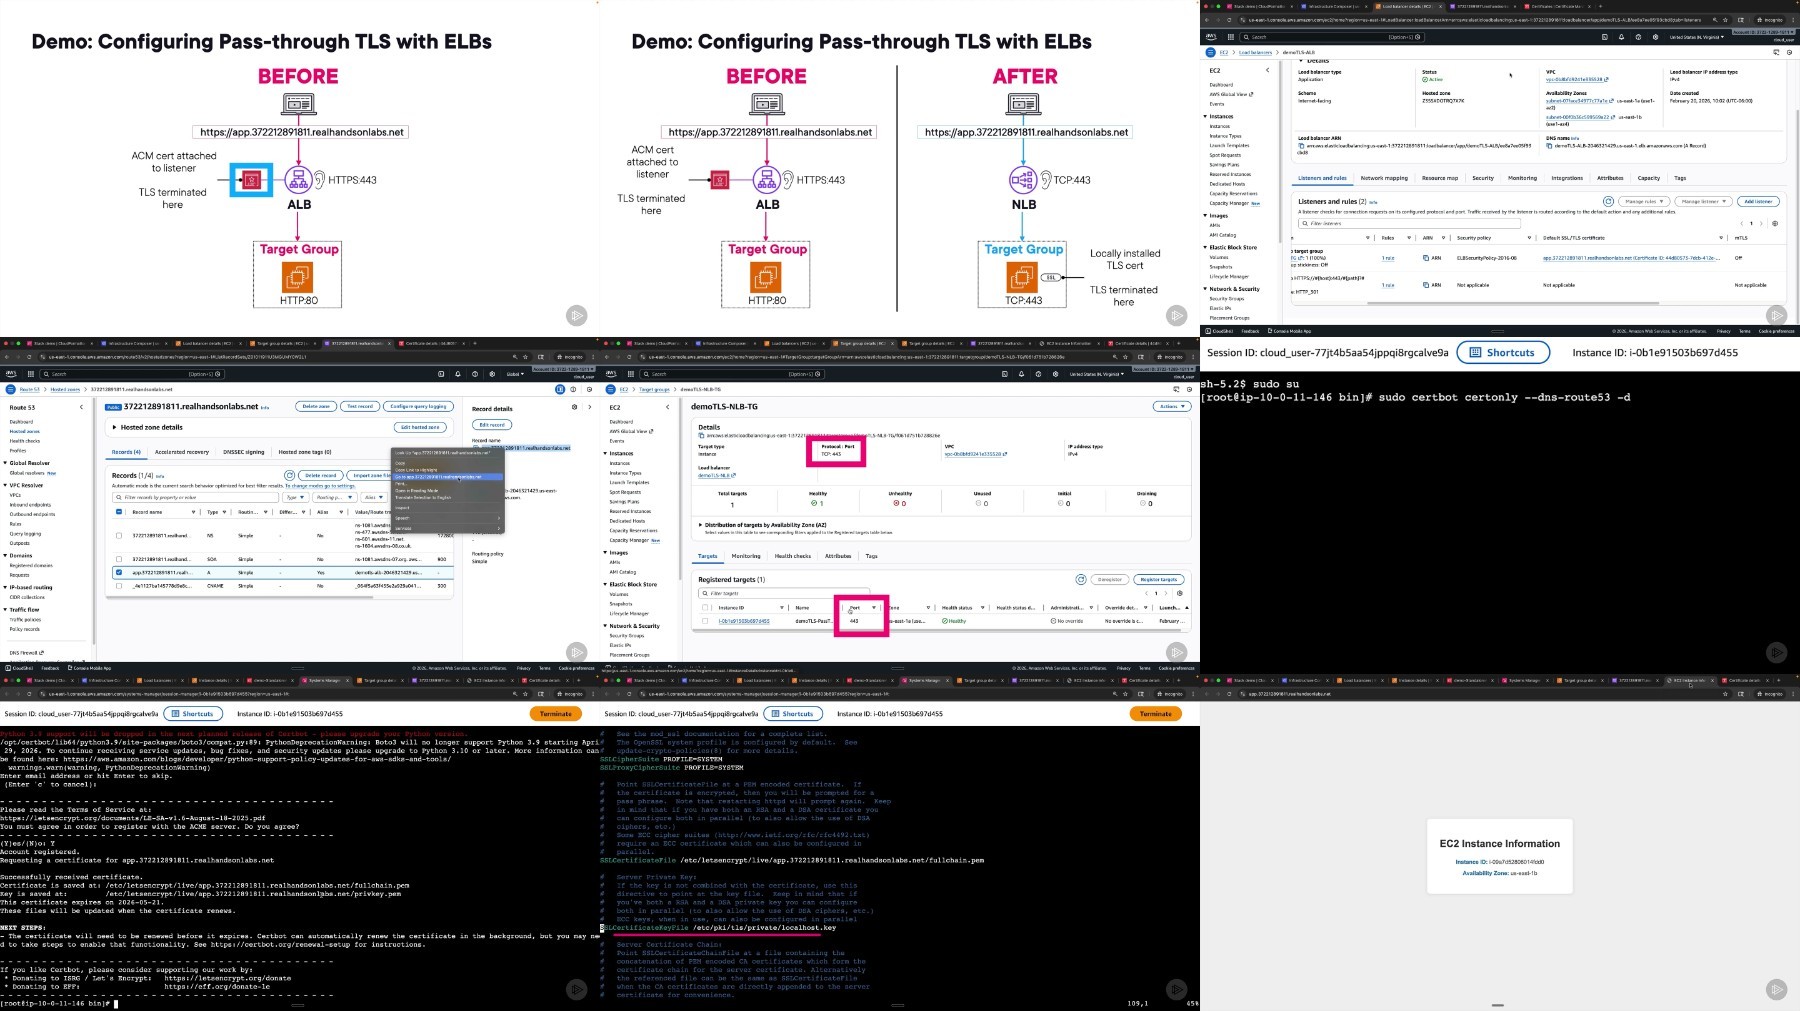
Task: Expand the Hosted zone details section
Action: coord(115,427)
